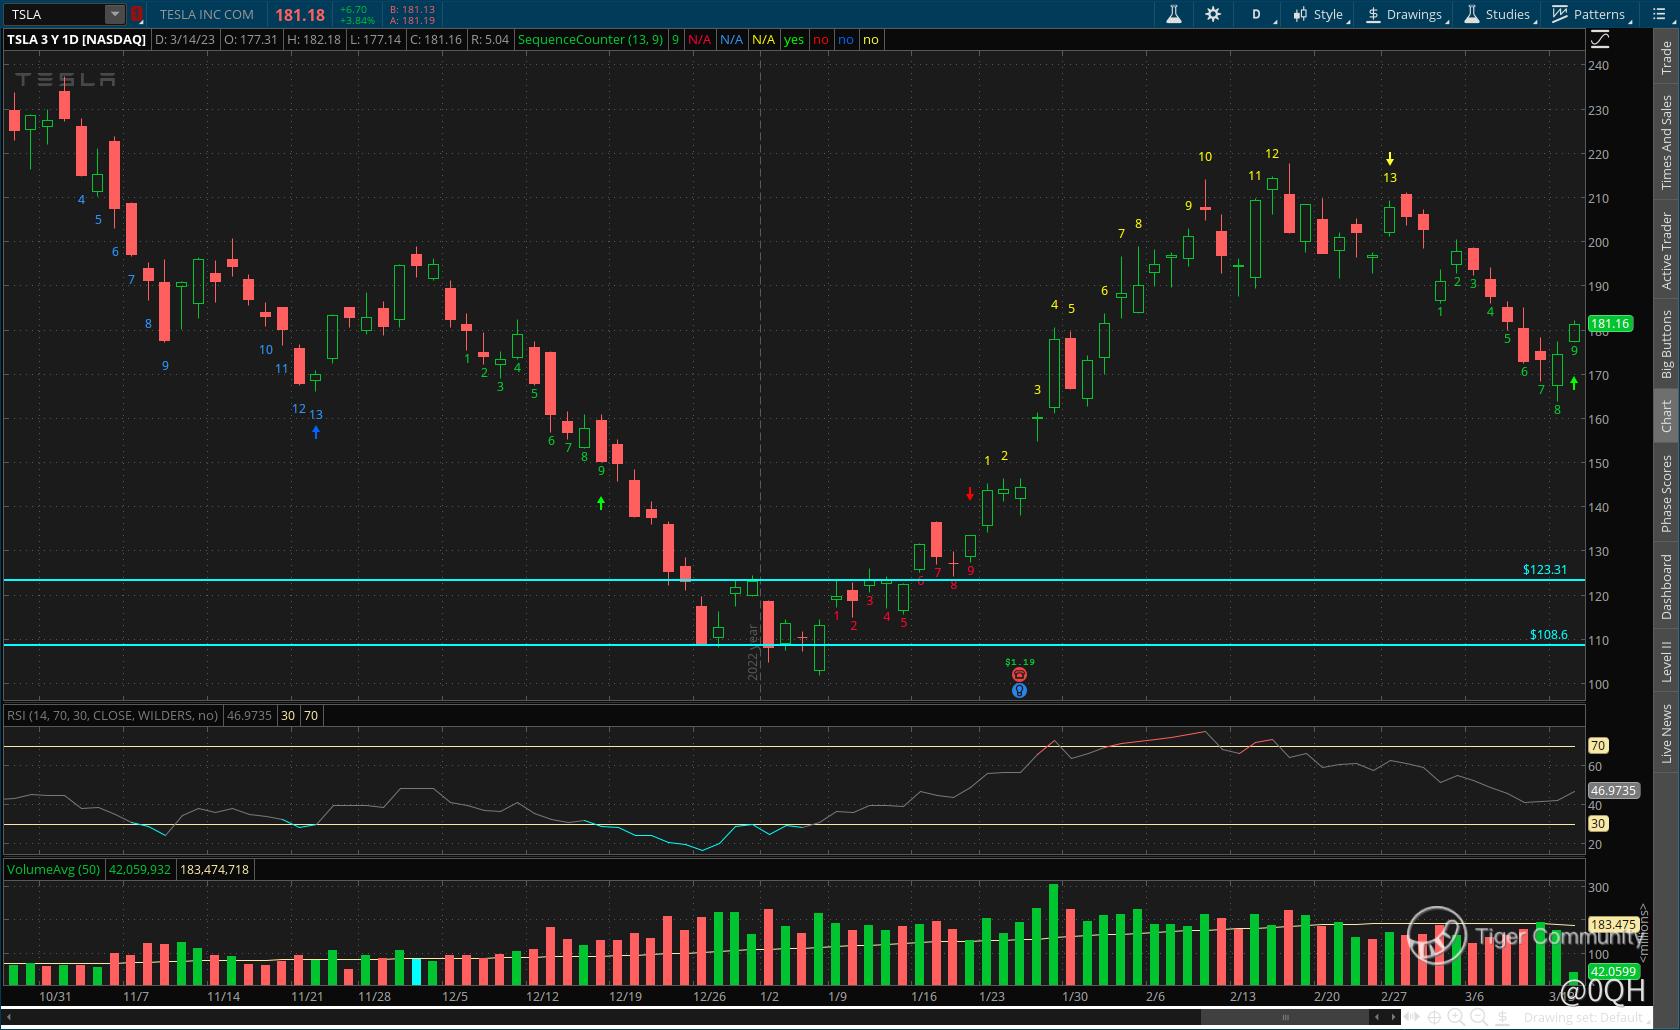Open the Dashboard side tab
Viewport: 1680px width, 1030px height.
pos(1666,586)
